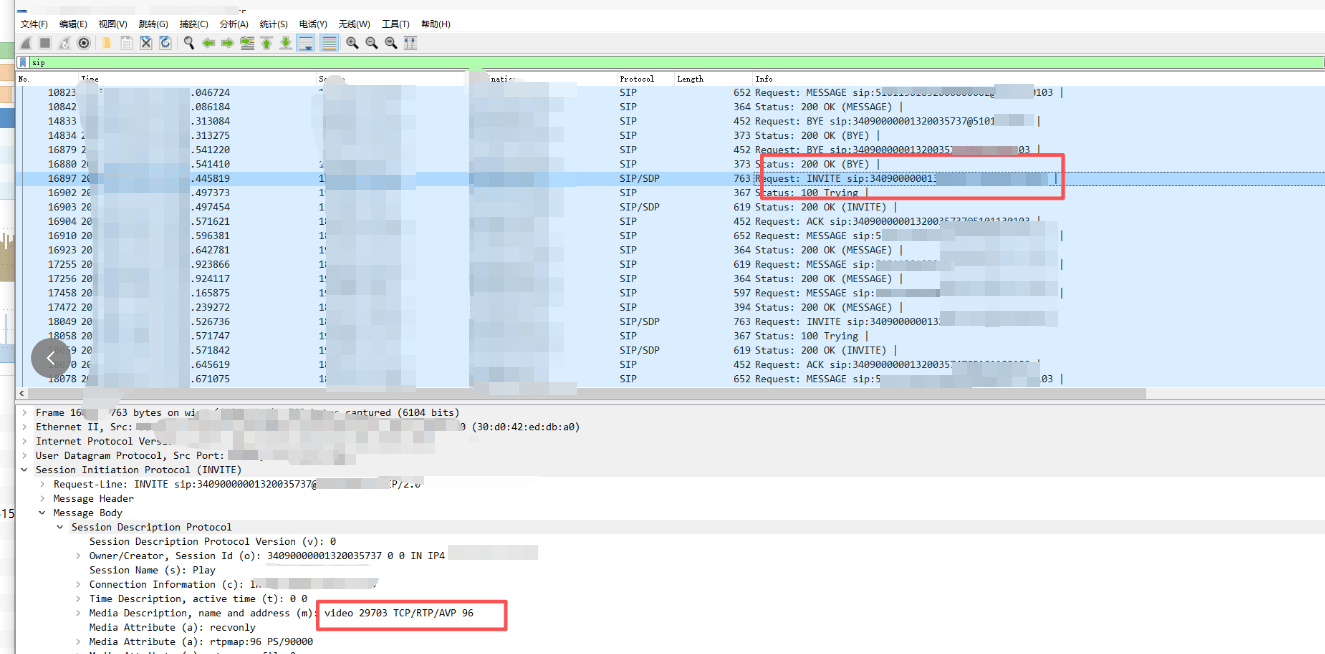Collapse the Session Initiation Protocol (INVITE) node

coord(24,470)
